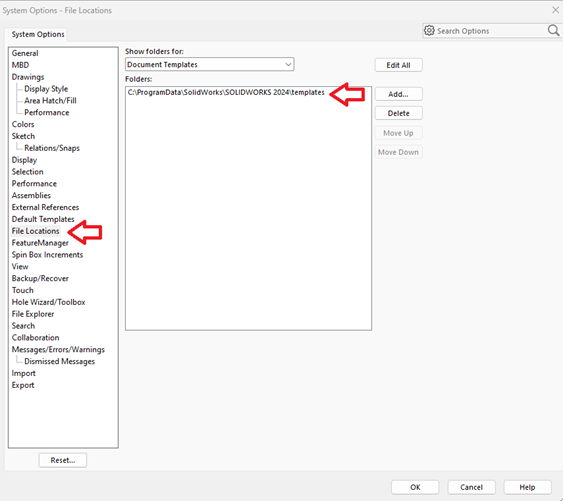
Task: Select the SOLIDWORKS 2024 templates folder path
Action: tap(226, 92)
